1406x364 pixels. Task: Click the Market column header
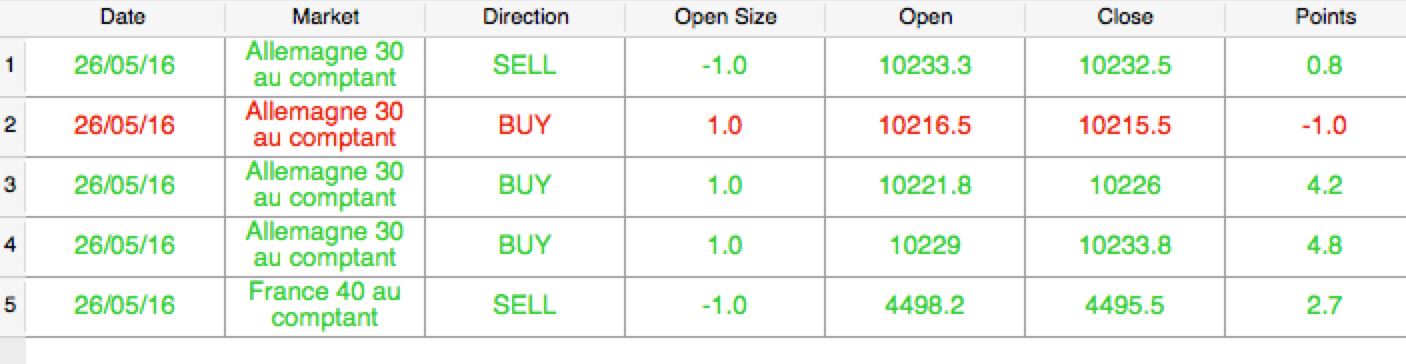(325, 17)
